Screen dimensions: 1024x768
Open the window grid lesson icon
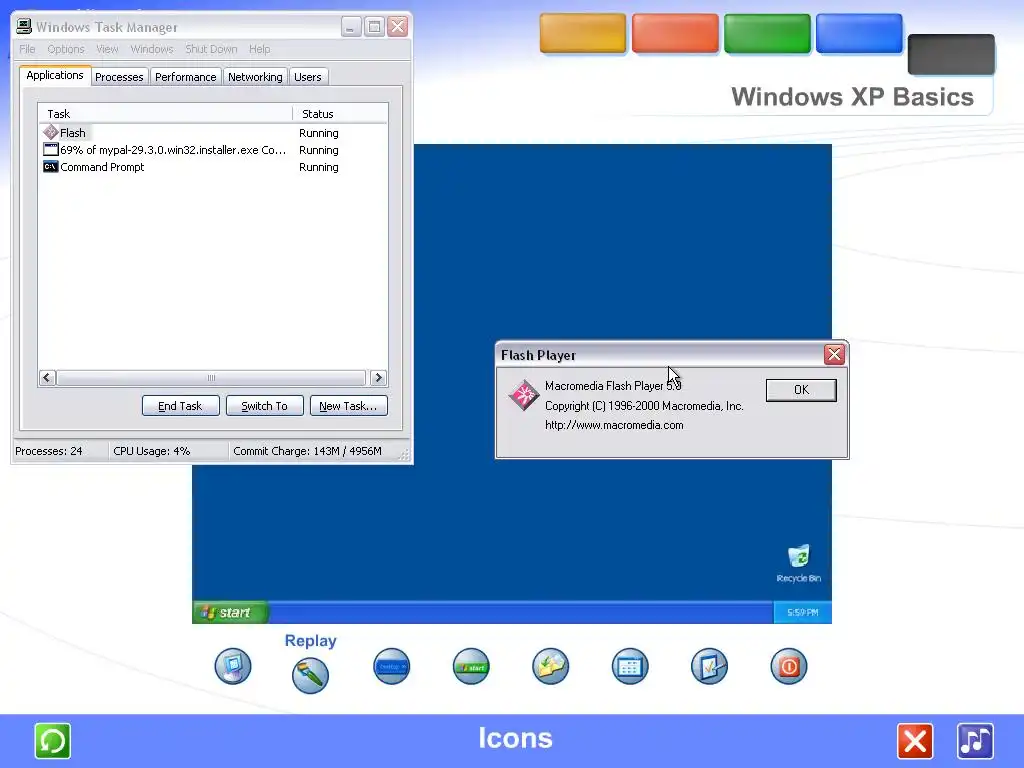click(x=630, y=666)
